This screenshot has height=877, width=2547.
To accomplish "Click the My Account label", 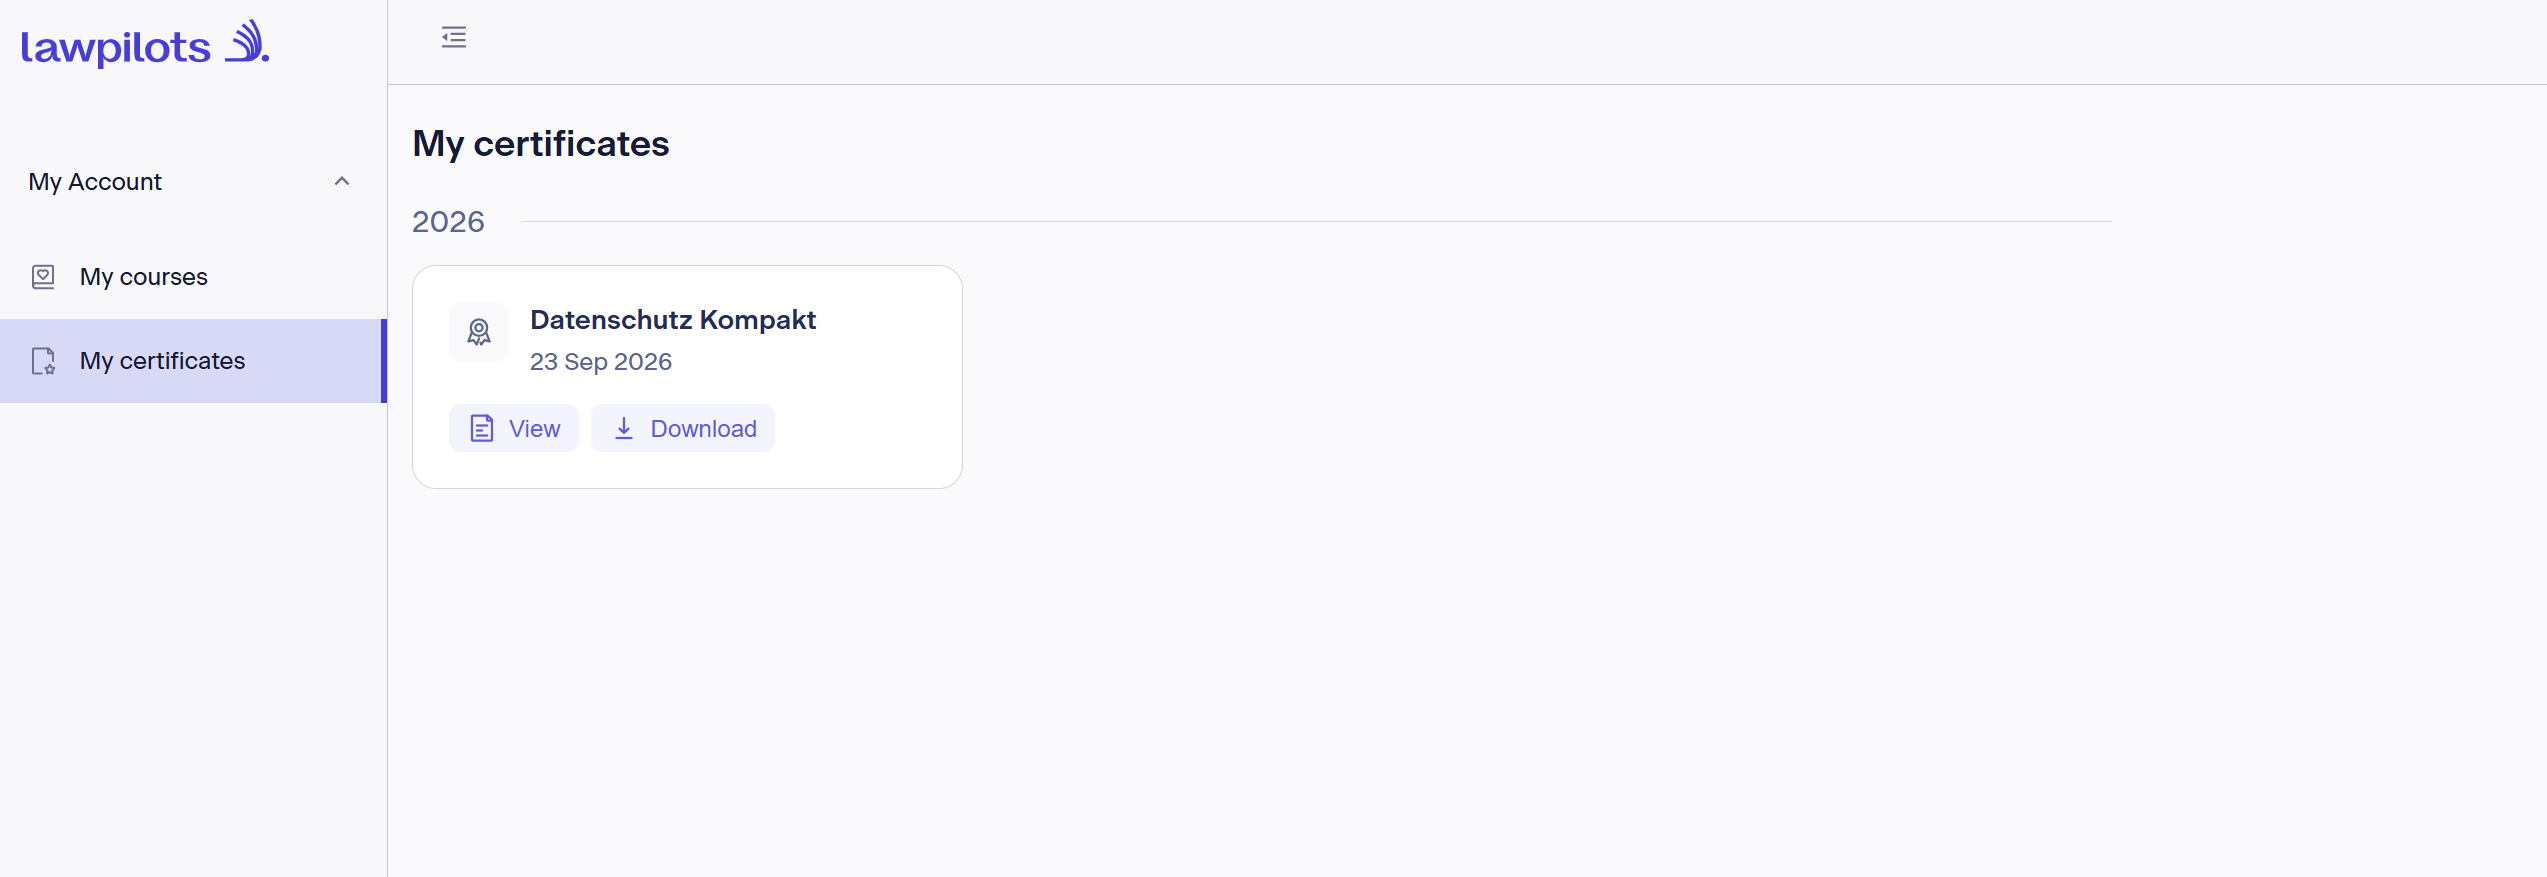I will click(x=95, y=182).
